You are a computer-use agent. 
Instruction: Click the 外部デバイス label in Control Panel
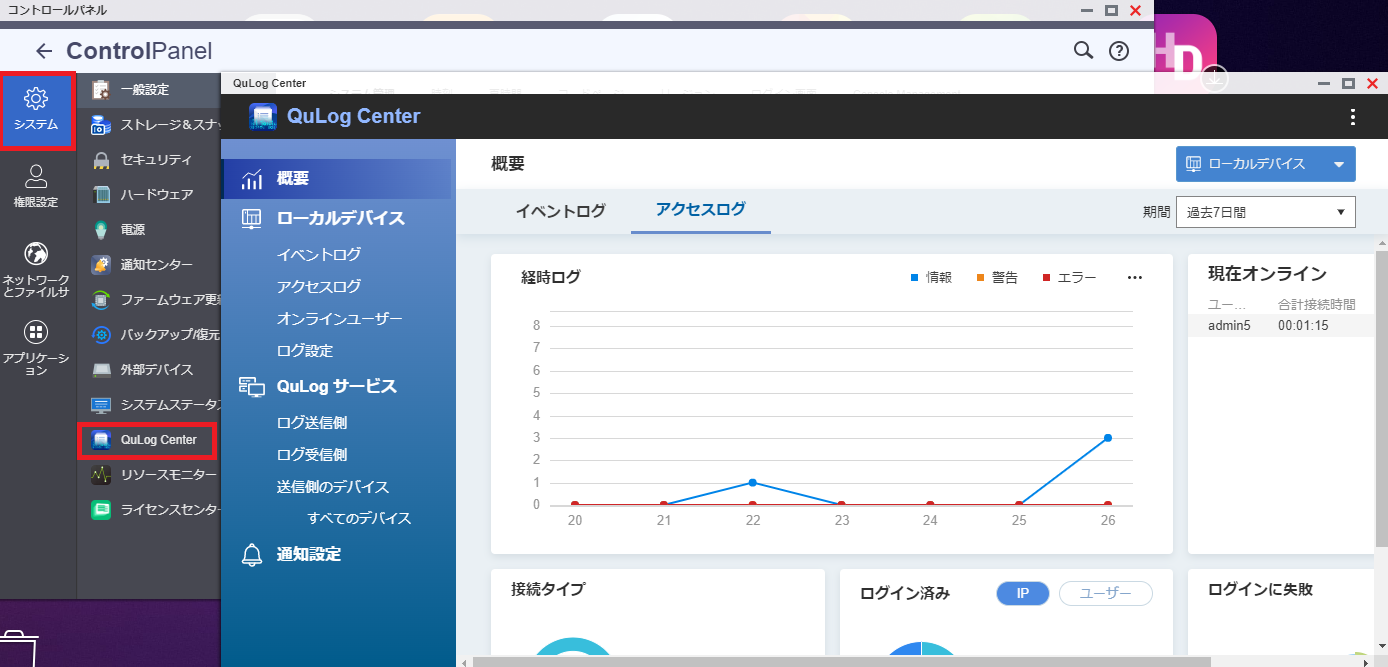point(157,370)
